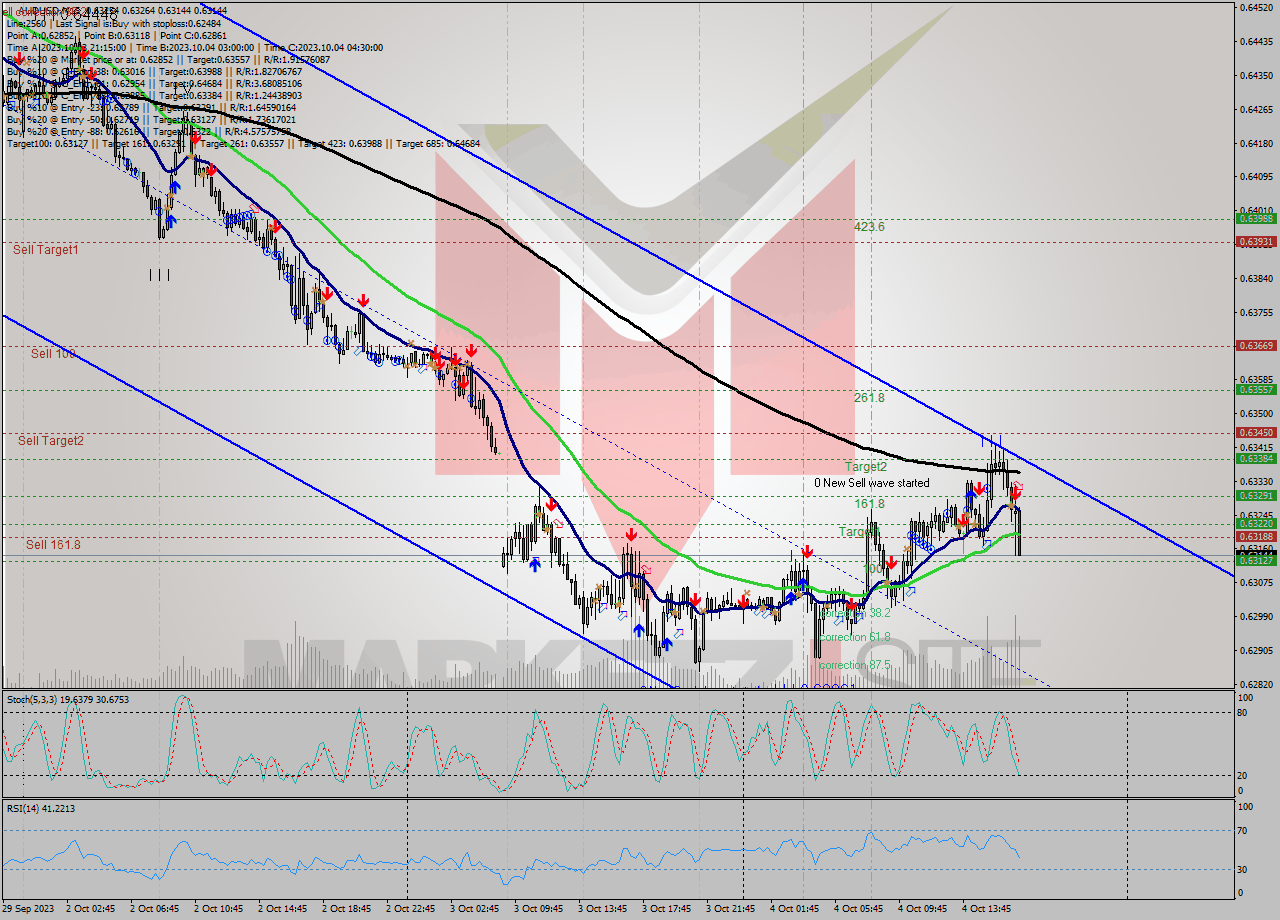
Task: Click the '4 Oct 09:45' time label
Action: tap(922, 909)
